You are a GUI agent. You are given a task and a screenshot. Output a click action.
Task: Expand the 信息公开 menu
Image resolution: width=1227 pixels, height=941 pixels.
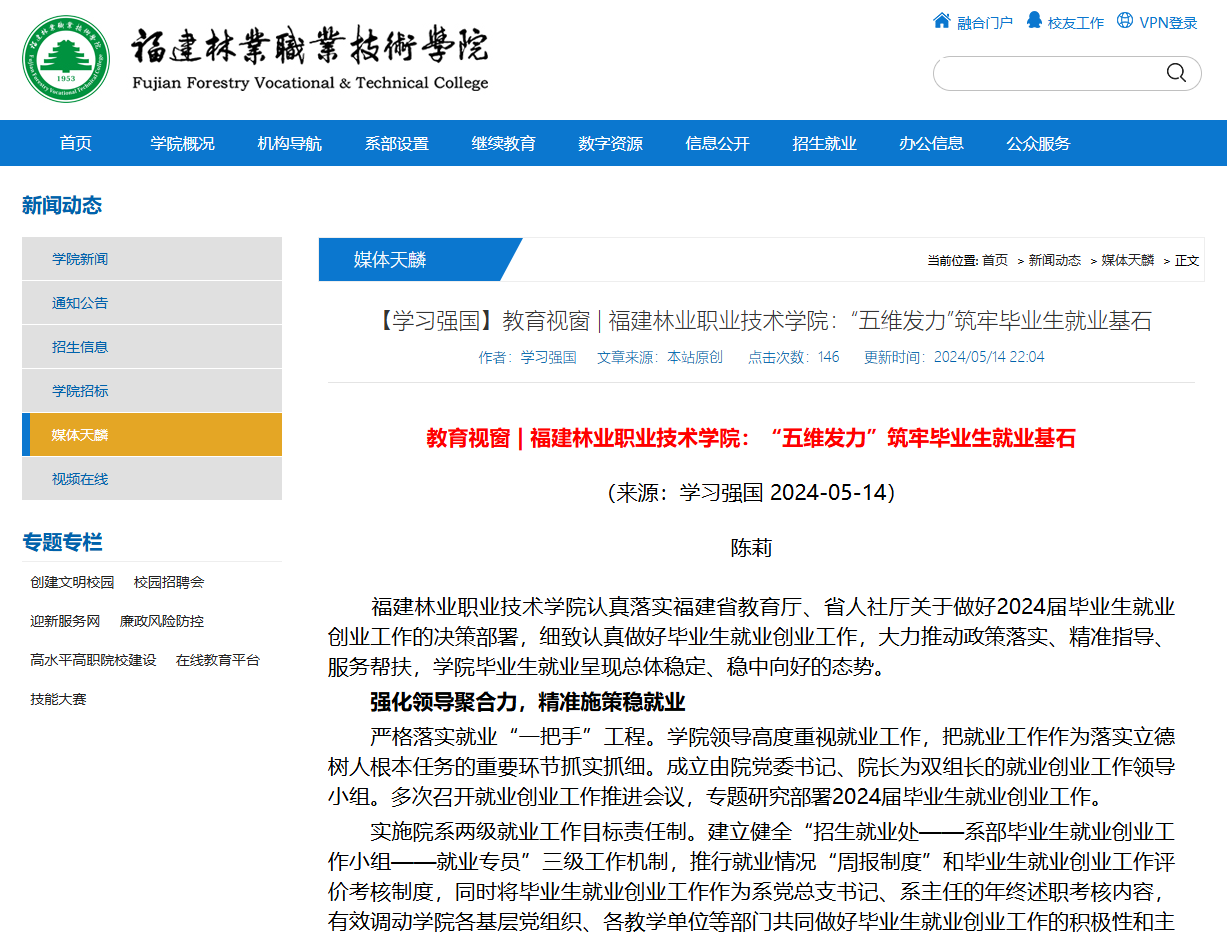717,143
